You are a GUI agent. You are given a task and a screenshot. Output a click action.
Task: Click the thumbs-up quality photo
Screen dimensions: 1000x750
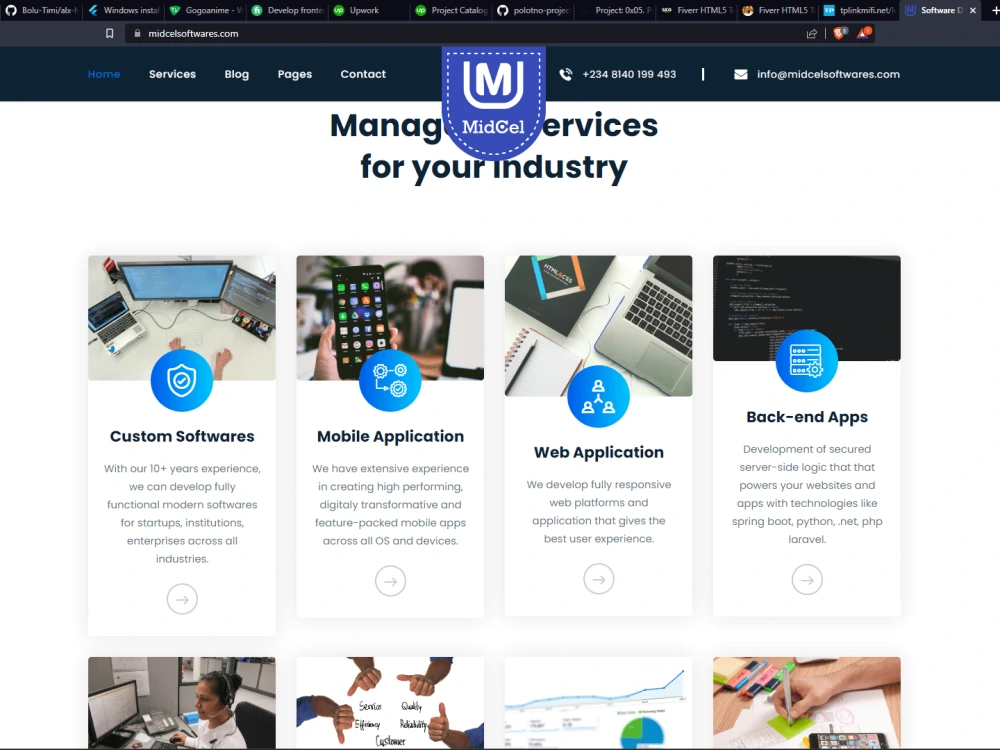390,703
